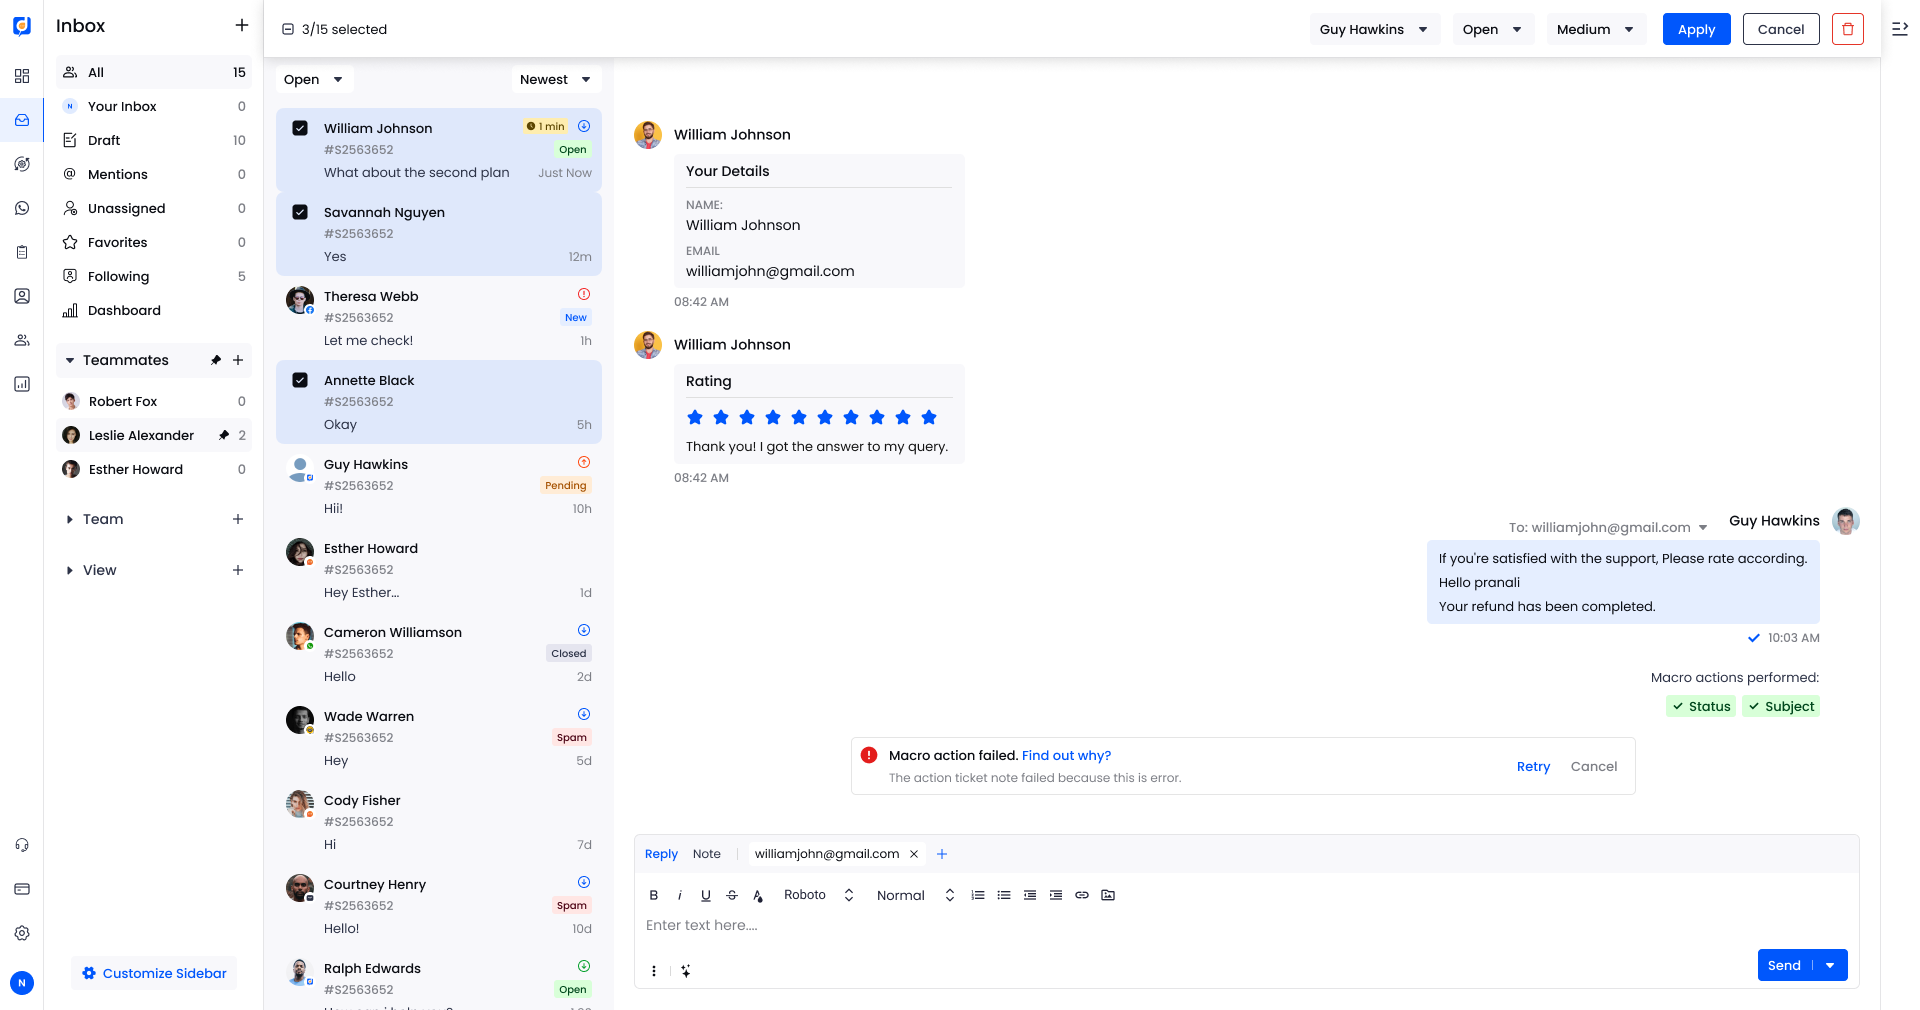Deselect the Annette Black conversation checkbox
The image size is (1920, 1010).
pyautogui.click(x=300, y=380)
